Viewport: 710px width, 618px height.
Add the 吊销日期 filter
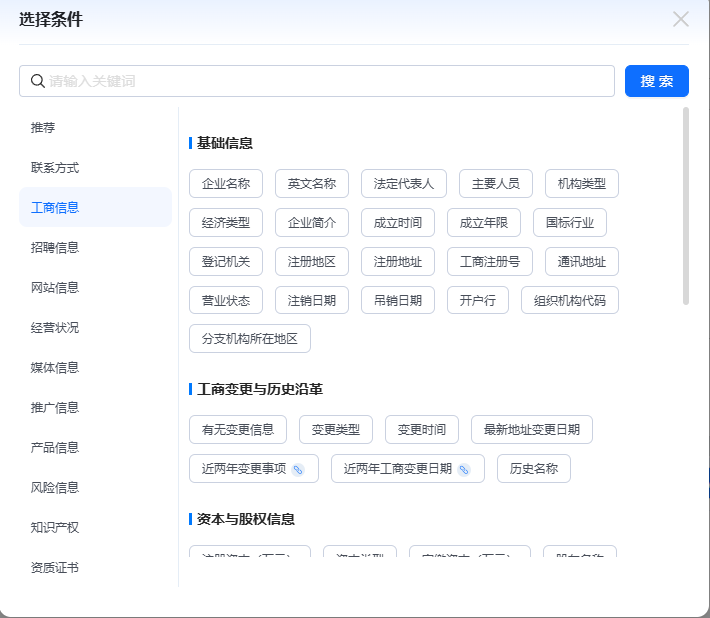[x=398, y=300]
